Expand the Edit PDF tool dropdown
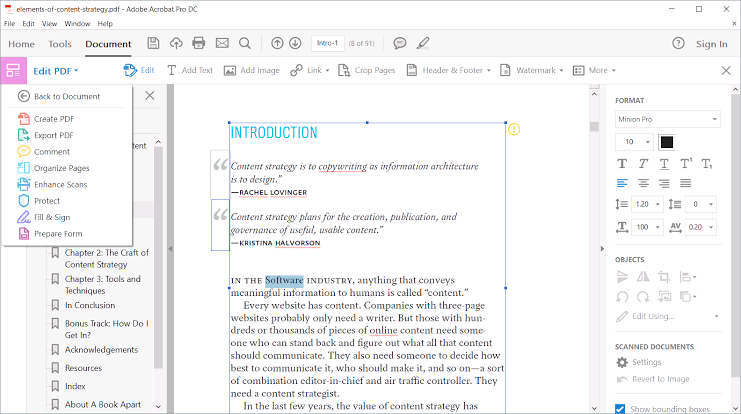 coord(56,71)
